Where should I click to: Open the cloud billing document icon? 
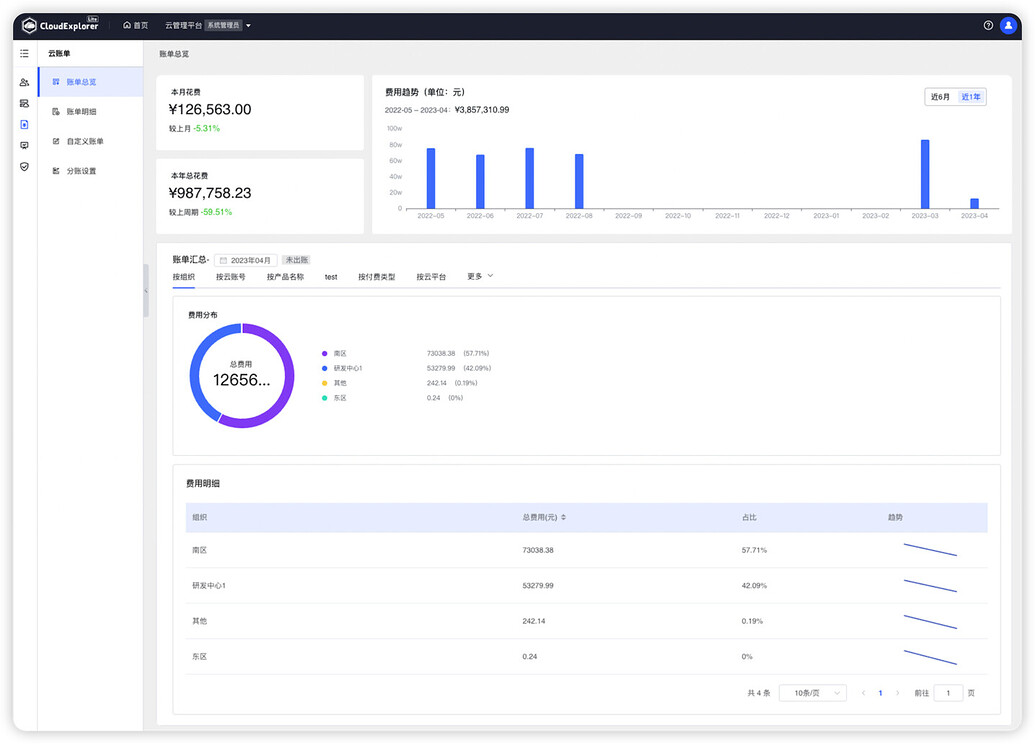24,125
